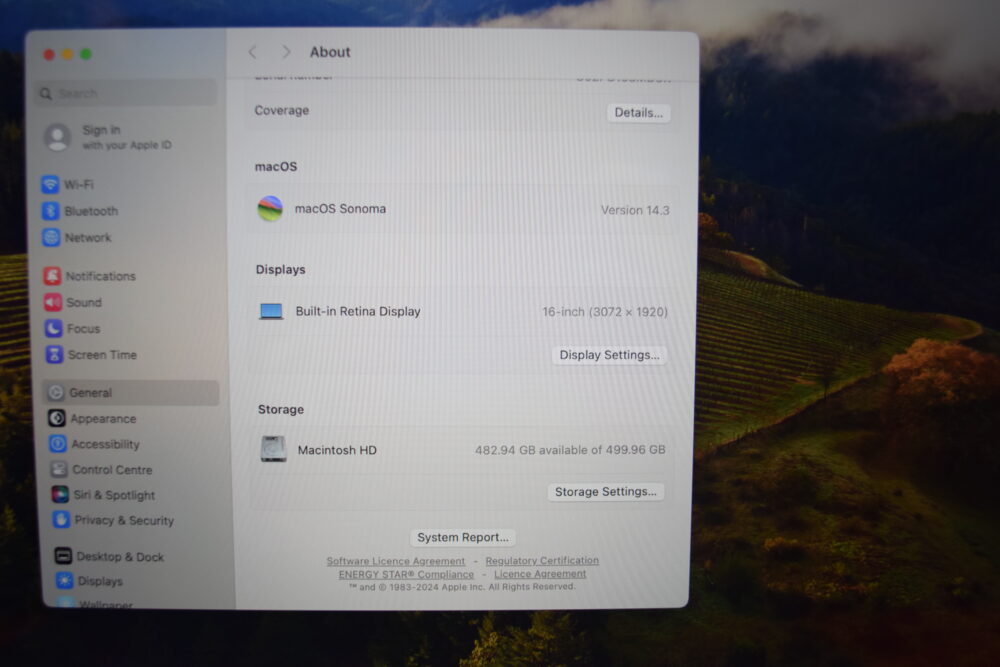Click the Desktop & Dock icon

(63, 556)
